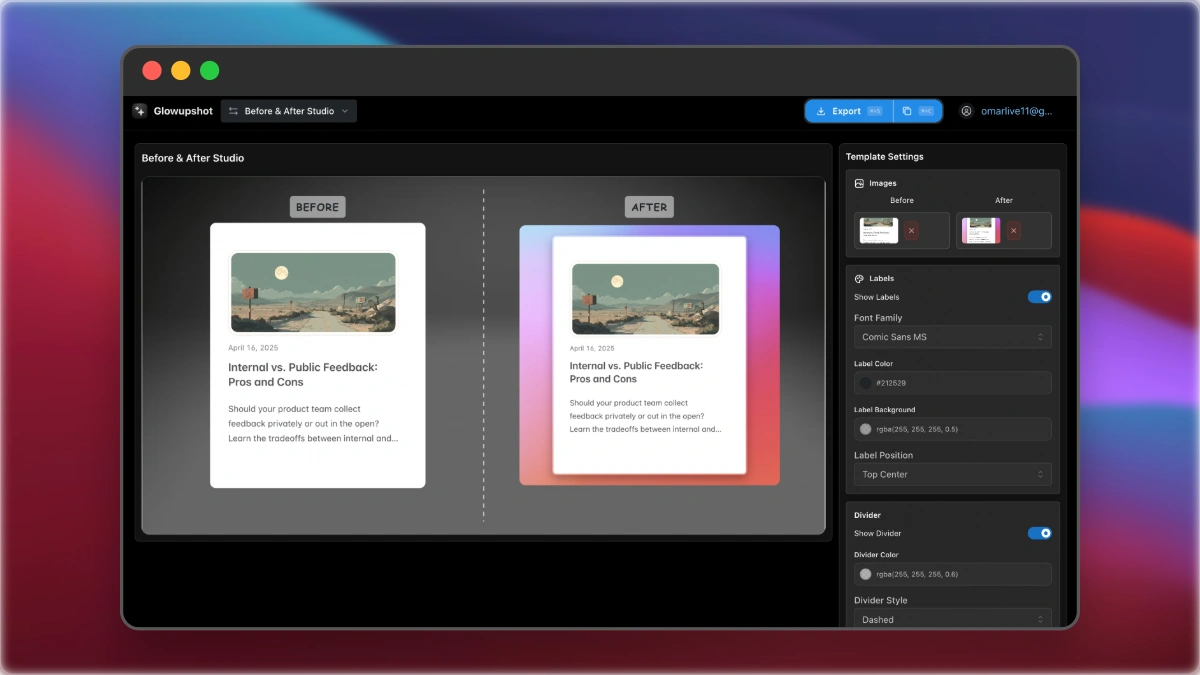The width and height of the screenshot is (1200, 675).
Task: Click the Labels section palette icon
Action: pos(860,278)
